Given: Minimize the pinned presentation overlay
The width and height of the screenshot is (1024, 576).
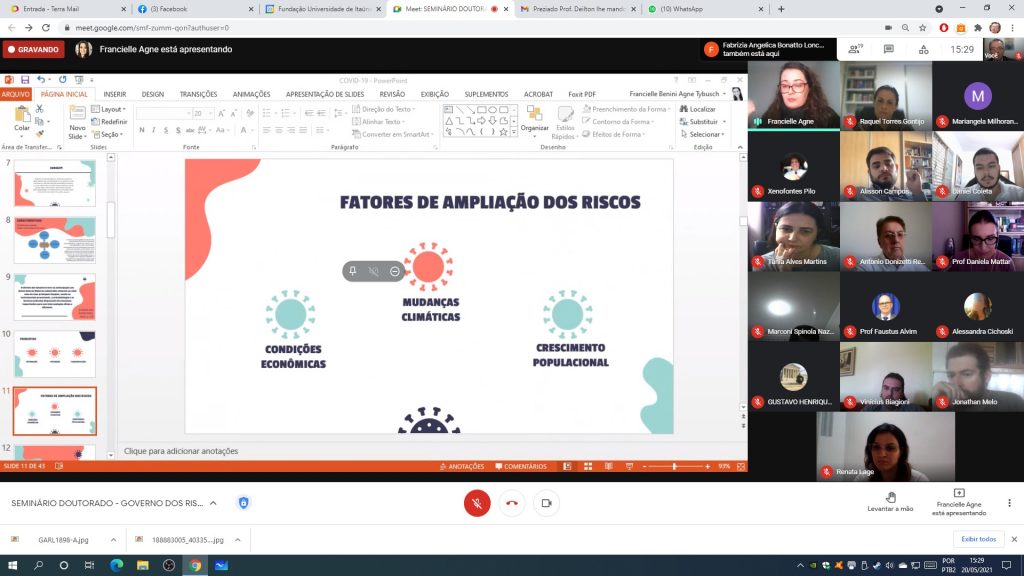Looking at the screenshot, I should point(395,271).
